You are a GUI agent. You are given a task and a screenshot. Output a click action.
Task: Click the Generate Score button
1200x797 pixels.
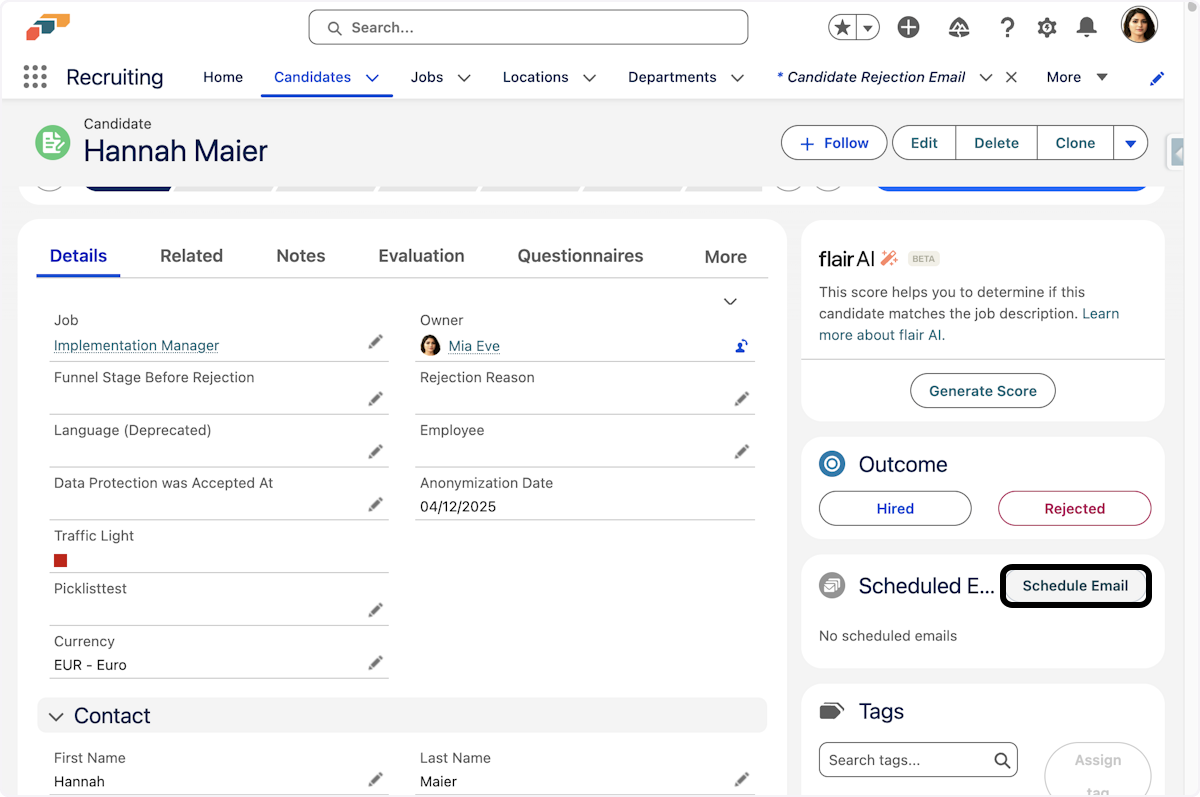point(982,391)
